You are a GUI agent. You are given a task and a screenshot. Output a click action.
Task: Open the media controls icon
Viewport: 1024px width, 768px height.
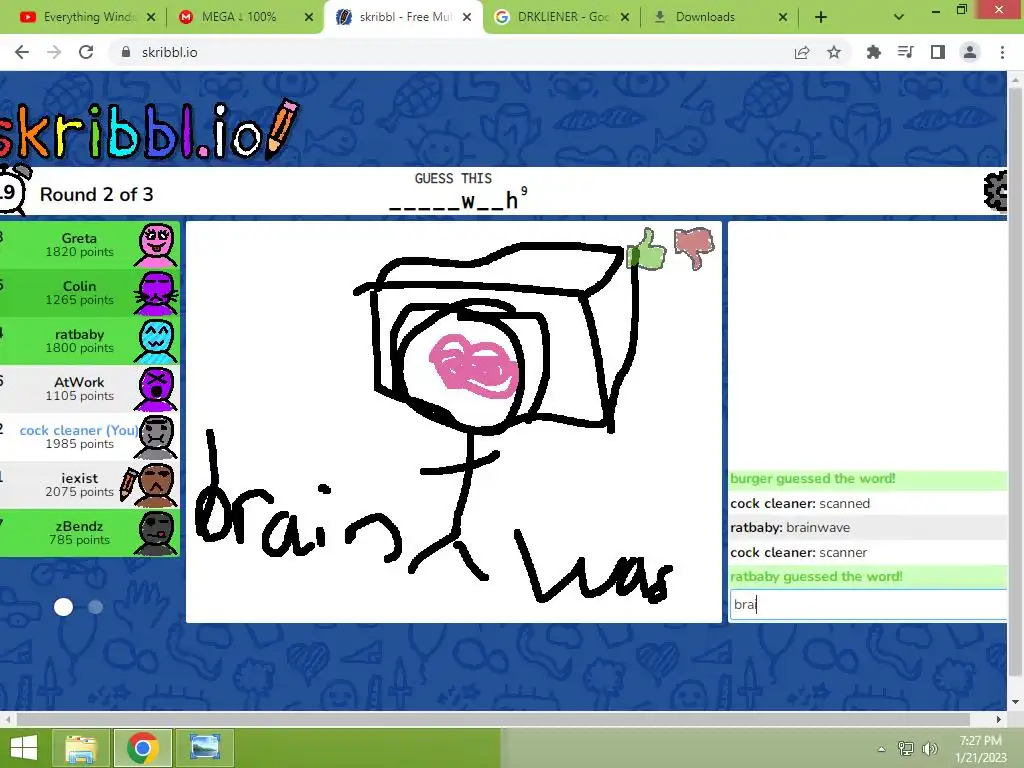905,52
